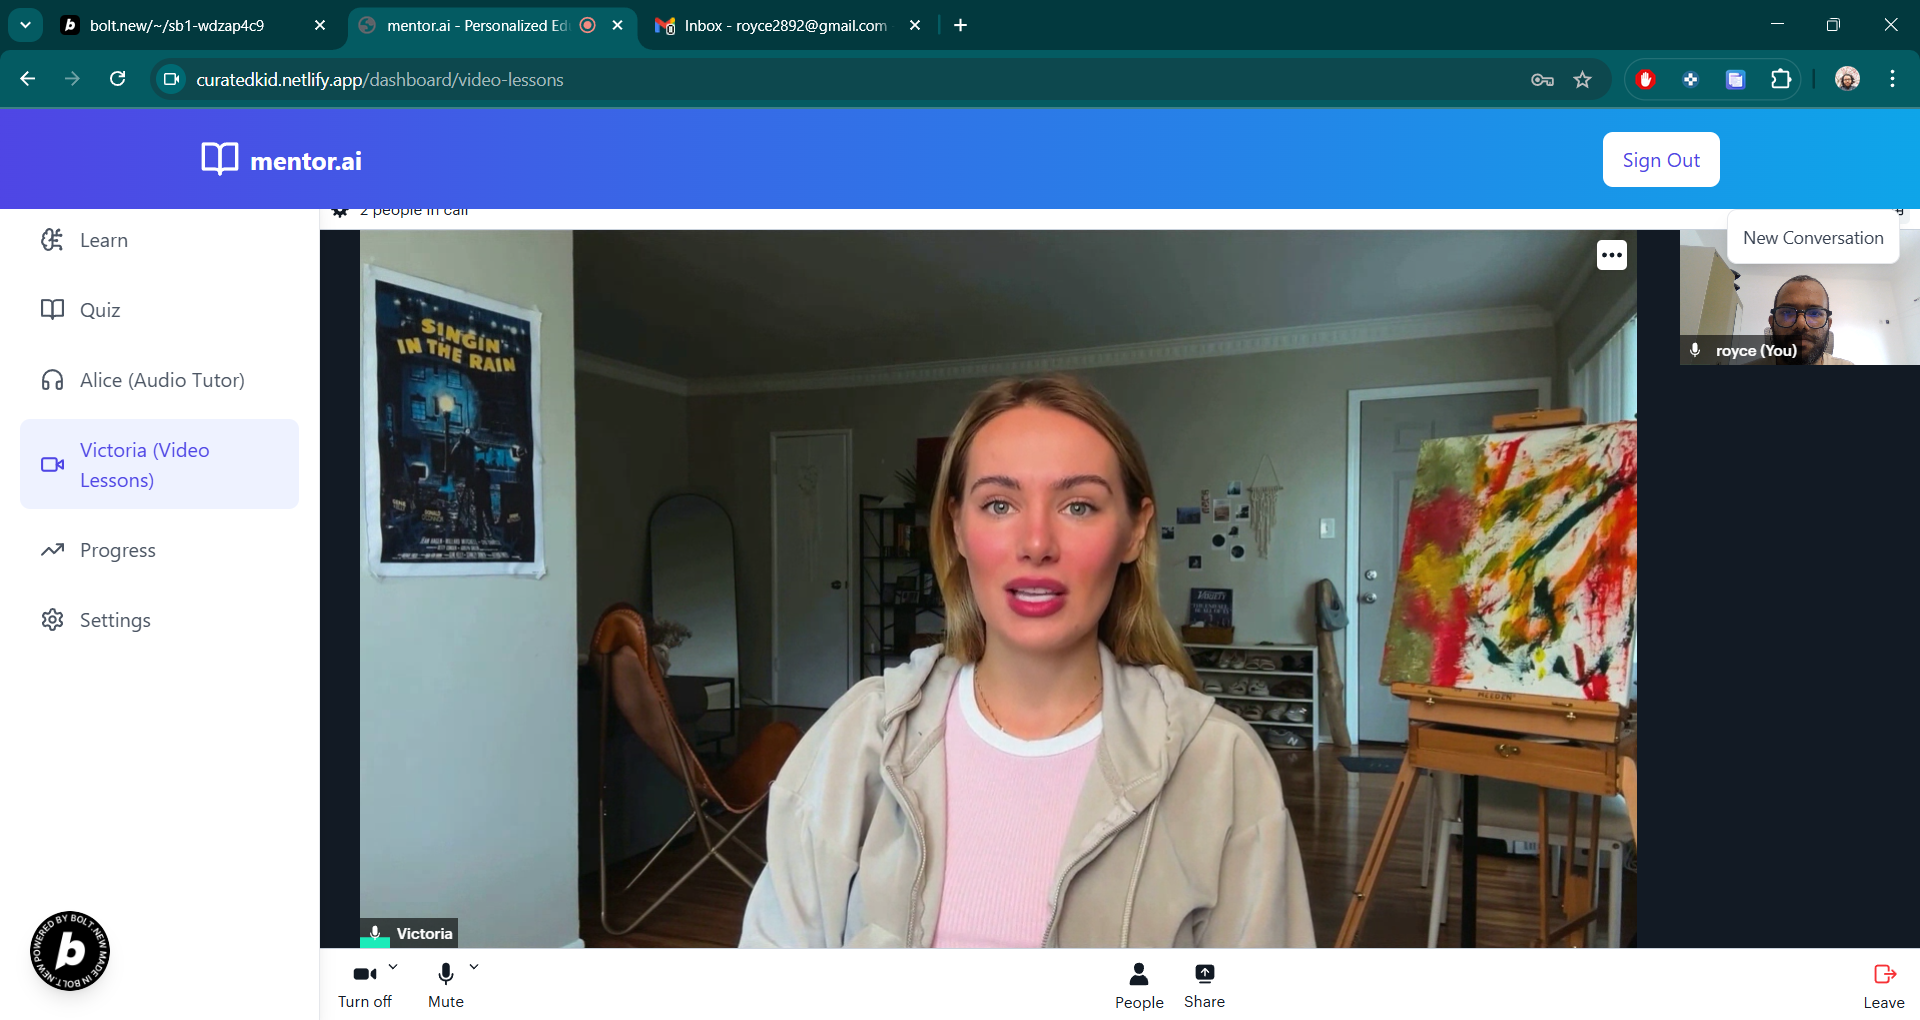1920x1020 pixels.
Task: Go forward in browser history
Action: coord(72,79)
